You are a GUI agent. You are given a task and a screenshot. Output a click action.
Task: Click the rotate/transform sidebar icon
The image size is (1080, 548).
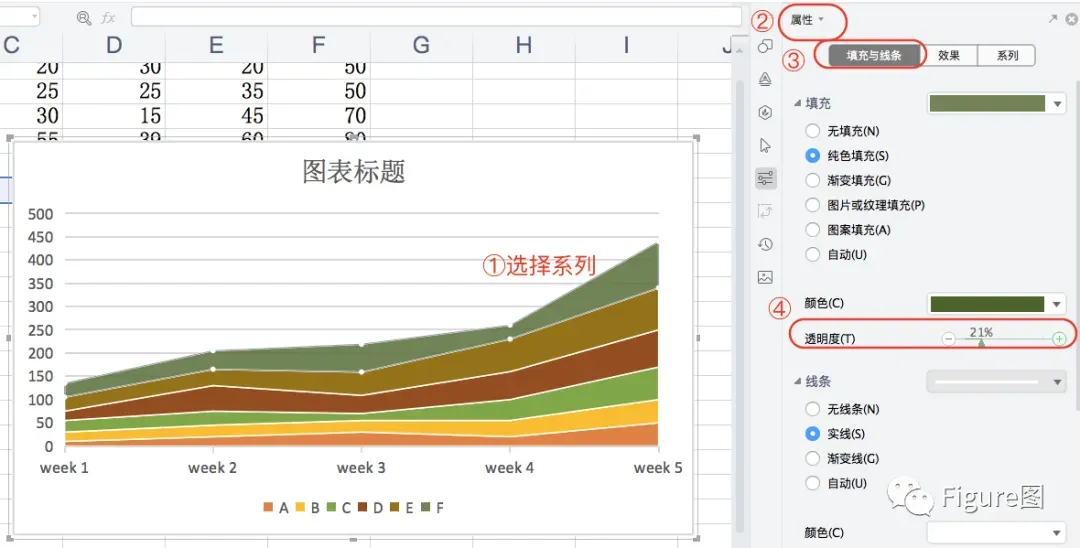[765, 211]
